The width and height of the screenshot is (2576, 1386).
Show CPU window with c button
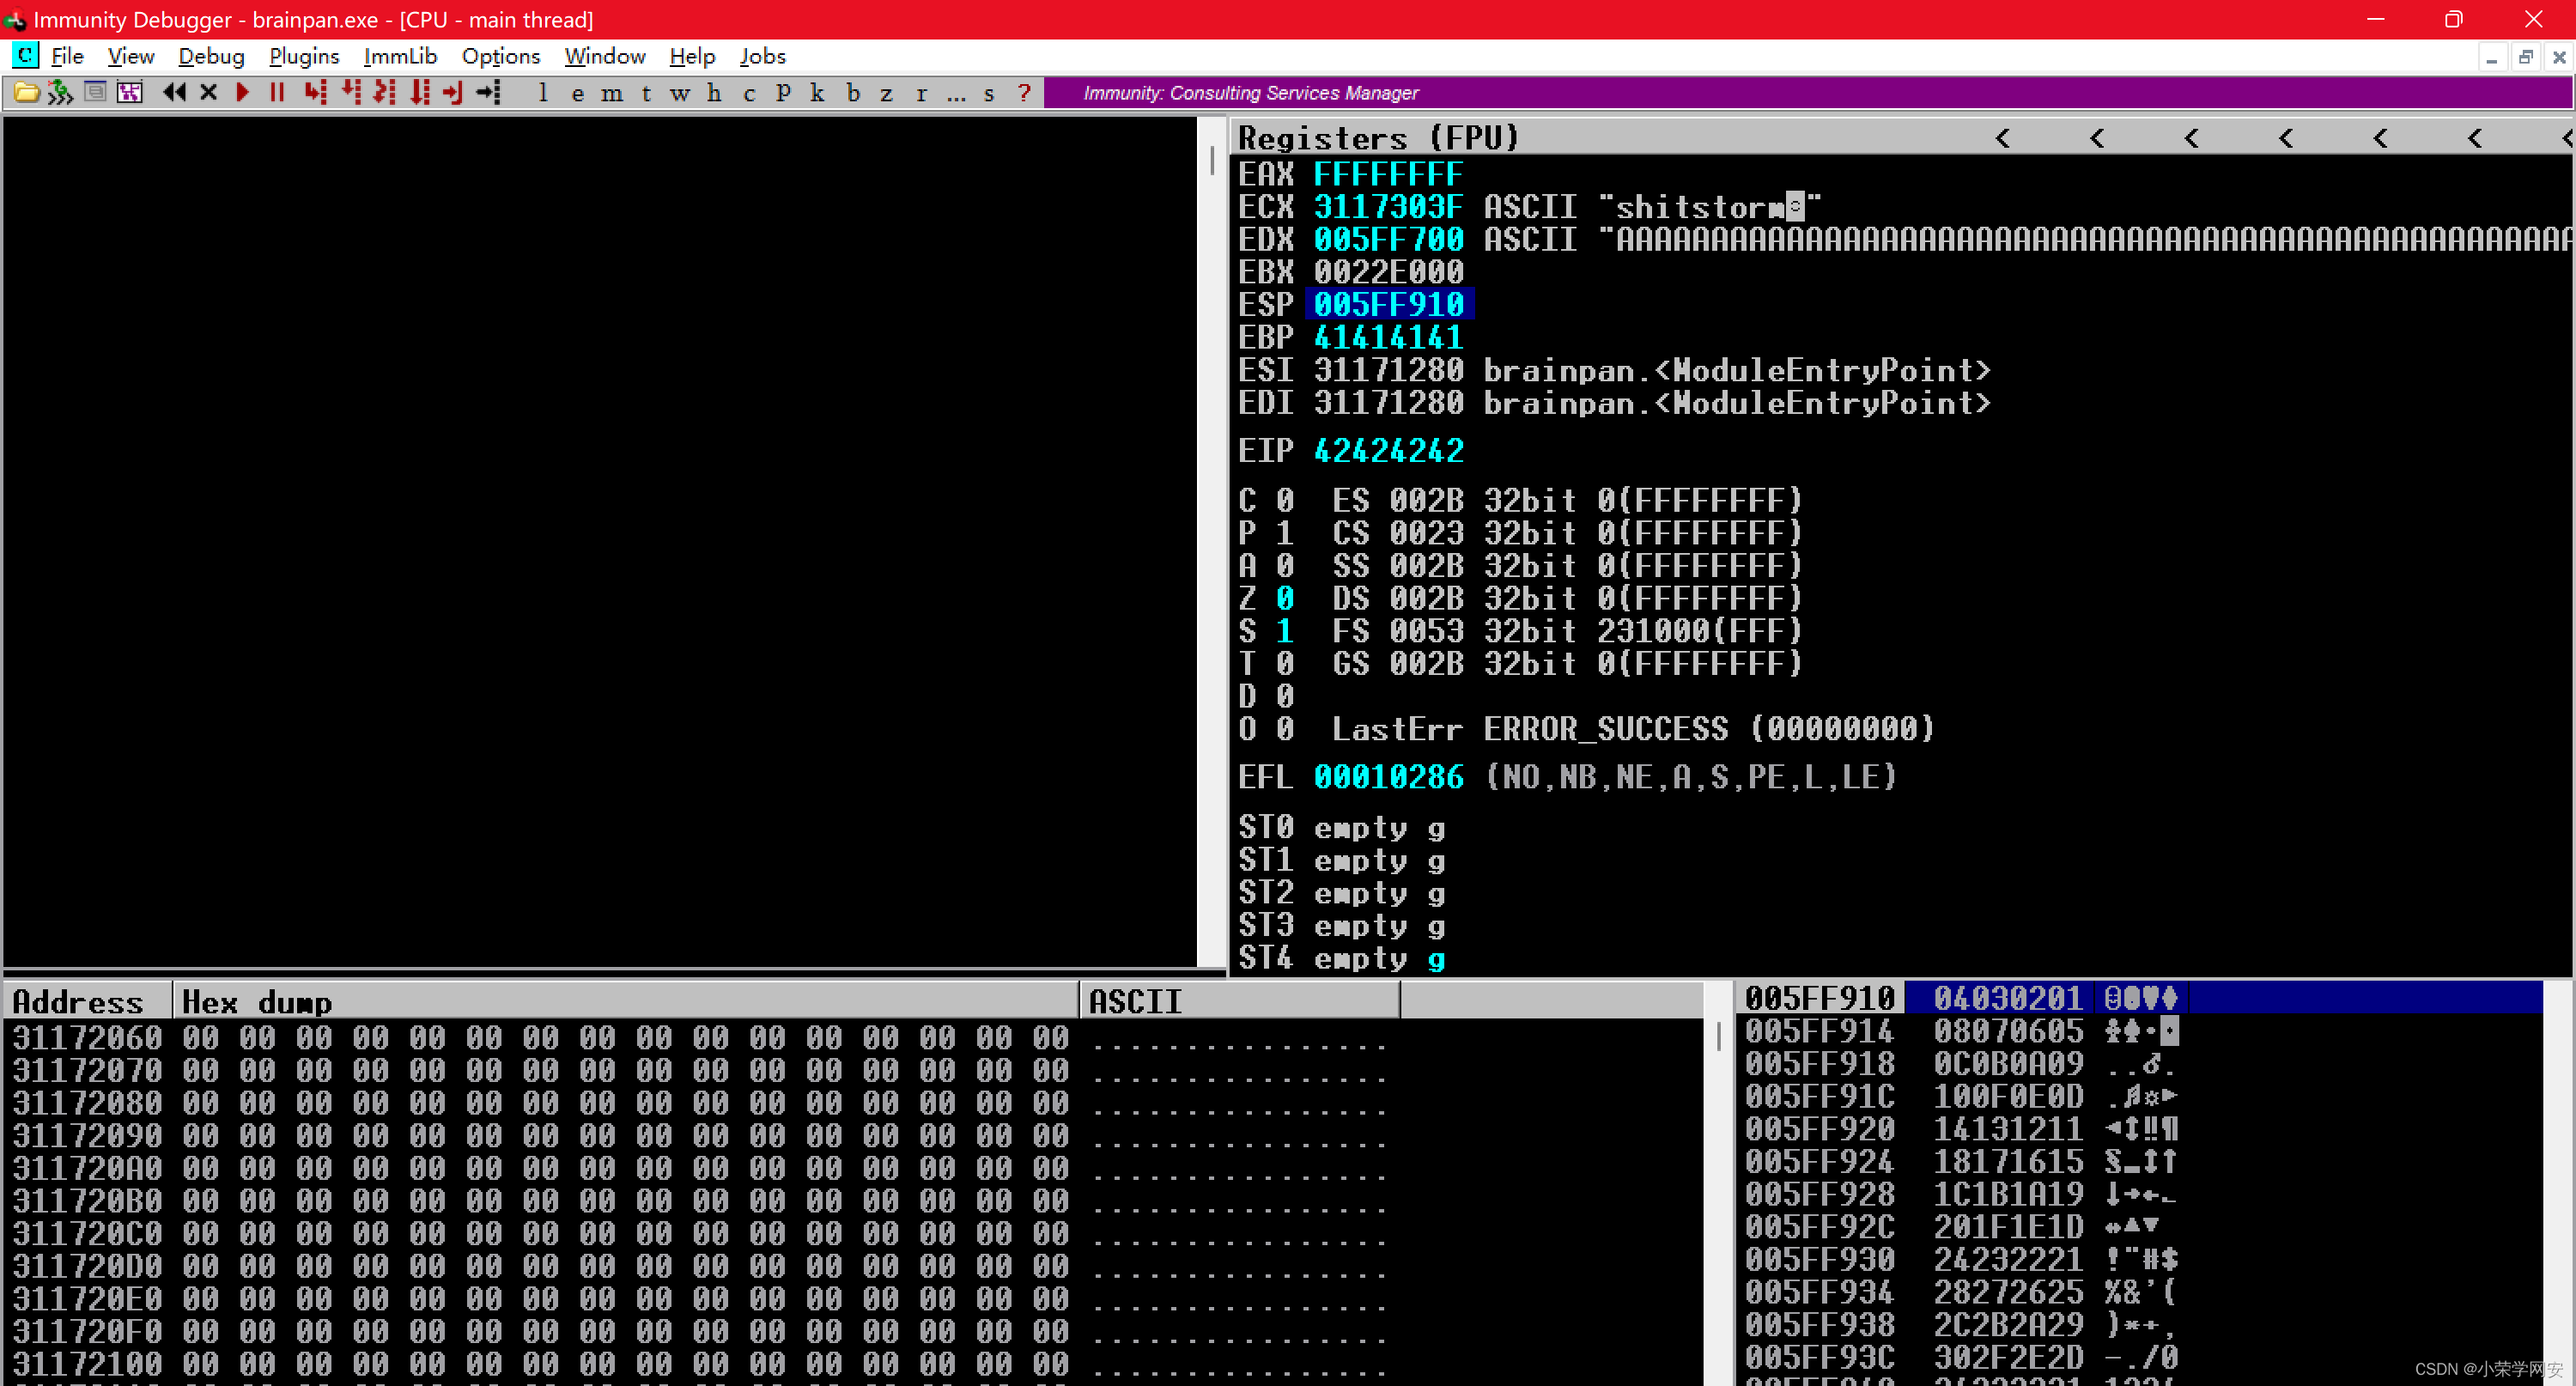click(749, 93)
